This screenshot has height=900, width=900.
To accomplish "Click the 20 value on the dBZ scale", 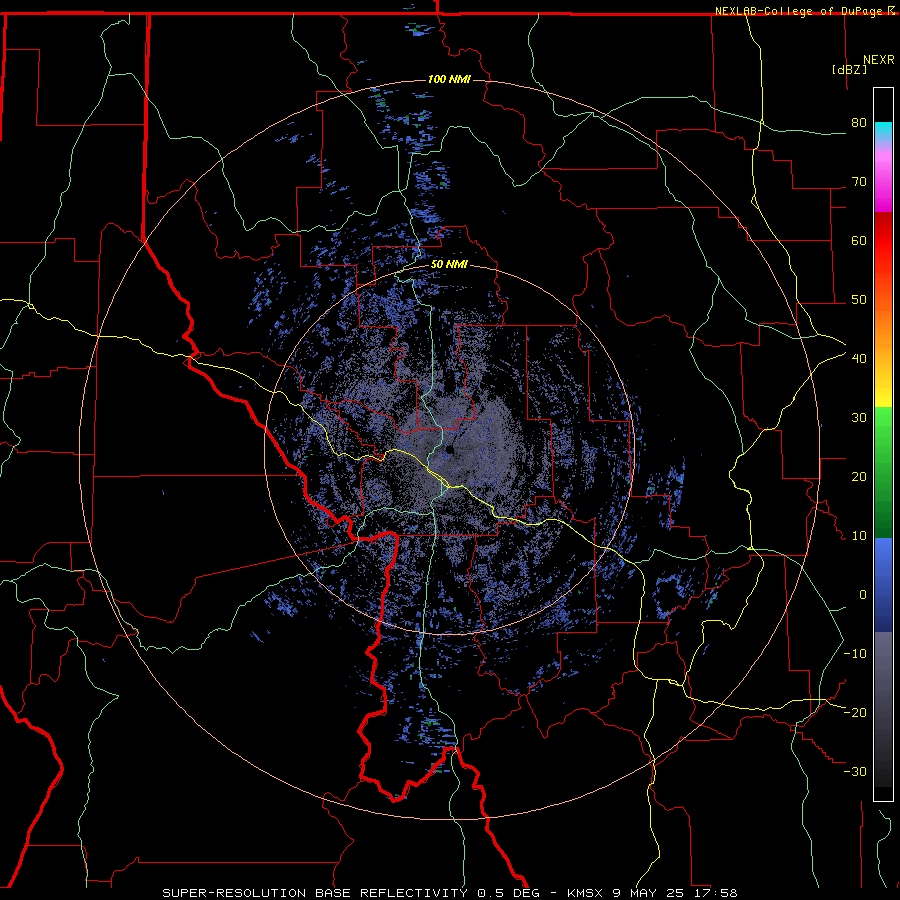I will pyautogui.click(x=859, y=477).
